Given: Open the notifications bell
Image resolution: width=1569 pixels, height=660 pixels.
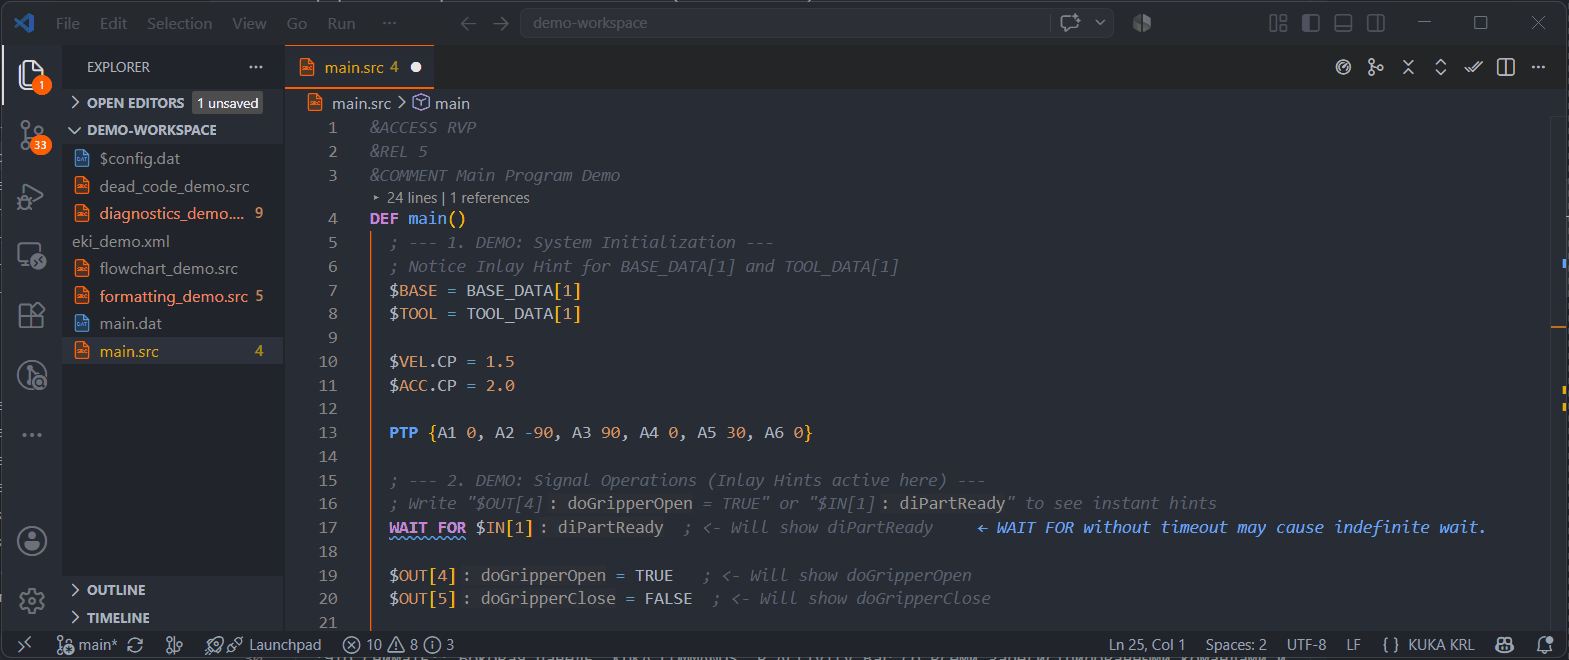Looking at the screenshot, I should click(1545, 645).
